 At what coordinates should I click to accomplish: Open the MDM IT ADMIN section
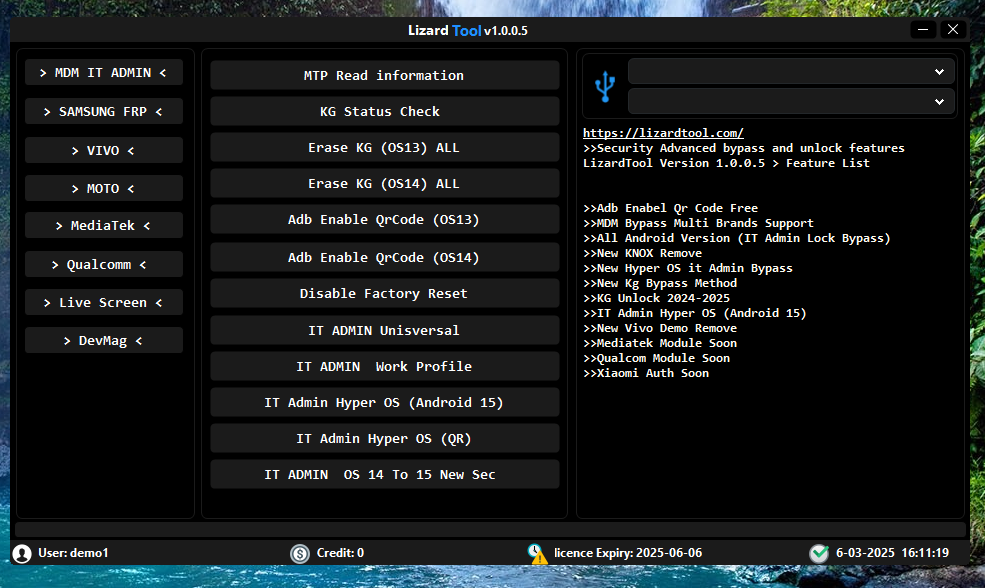pyautogui.click(x=104, y=73)
